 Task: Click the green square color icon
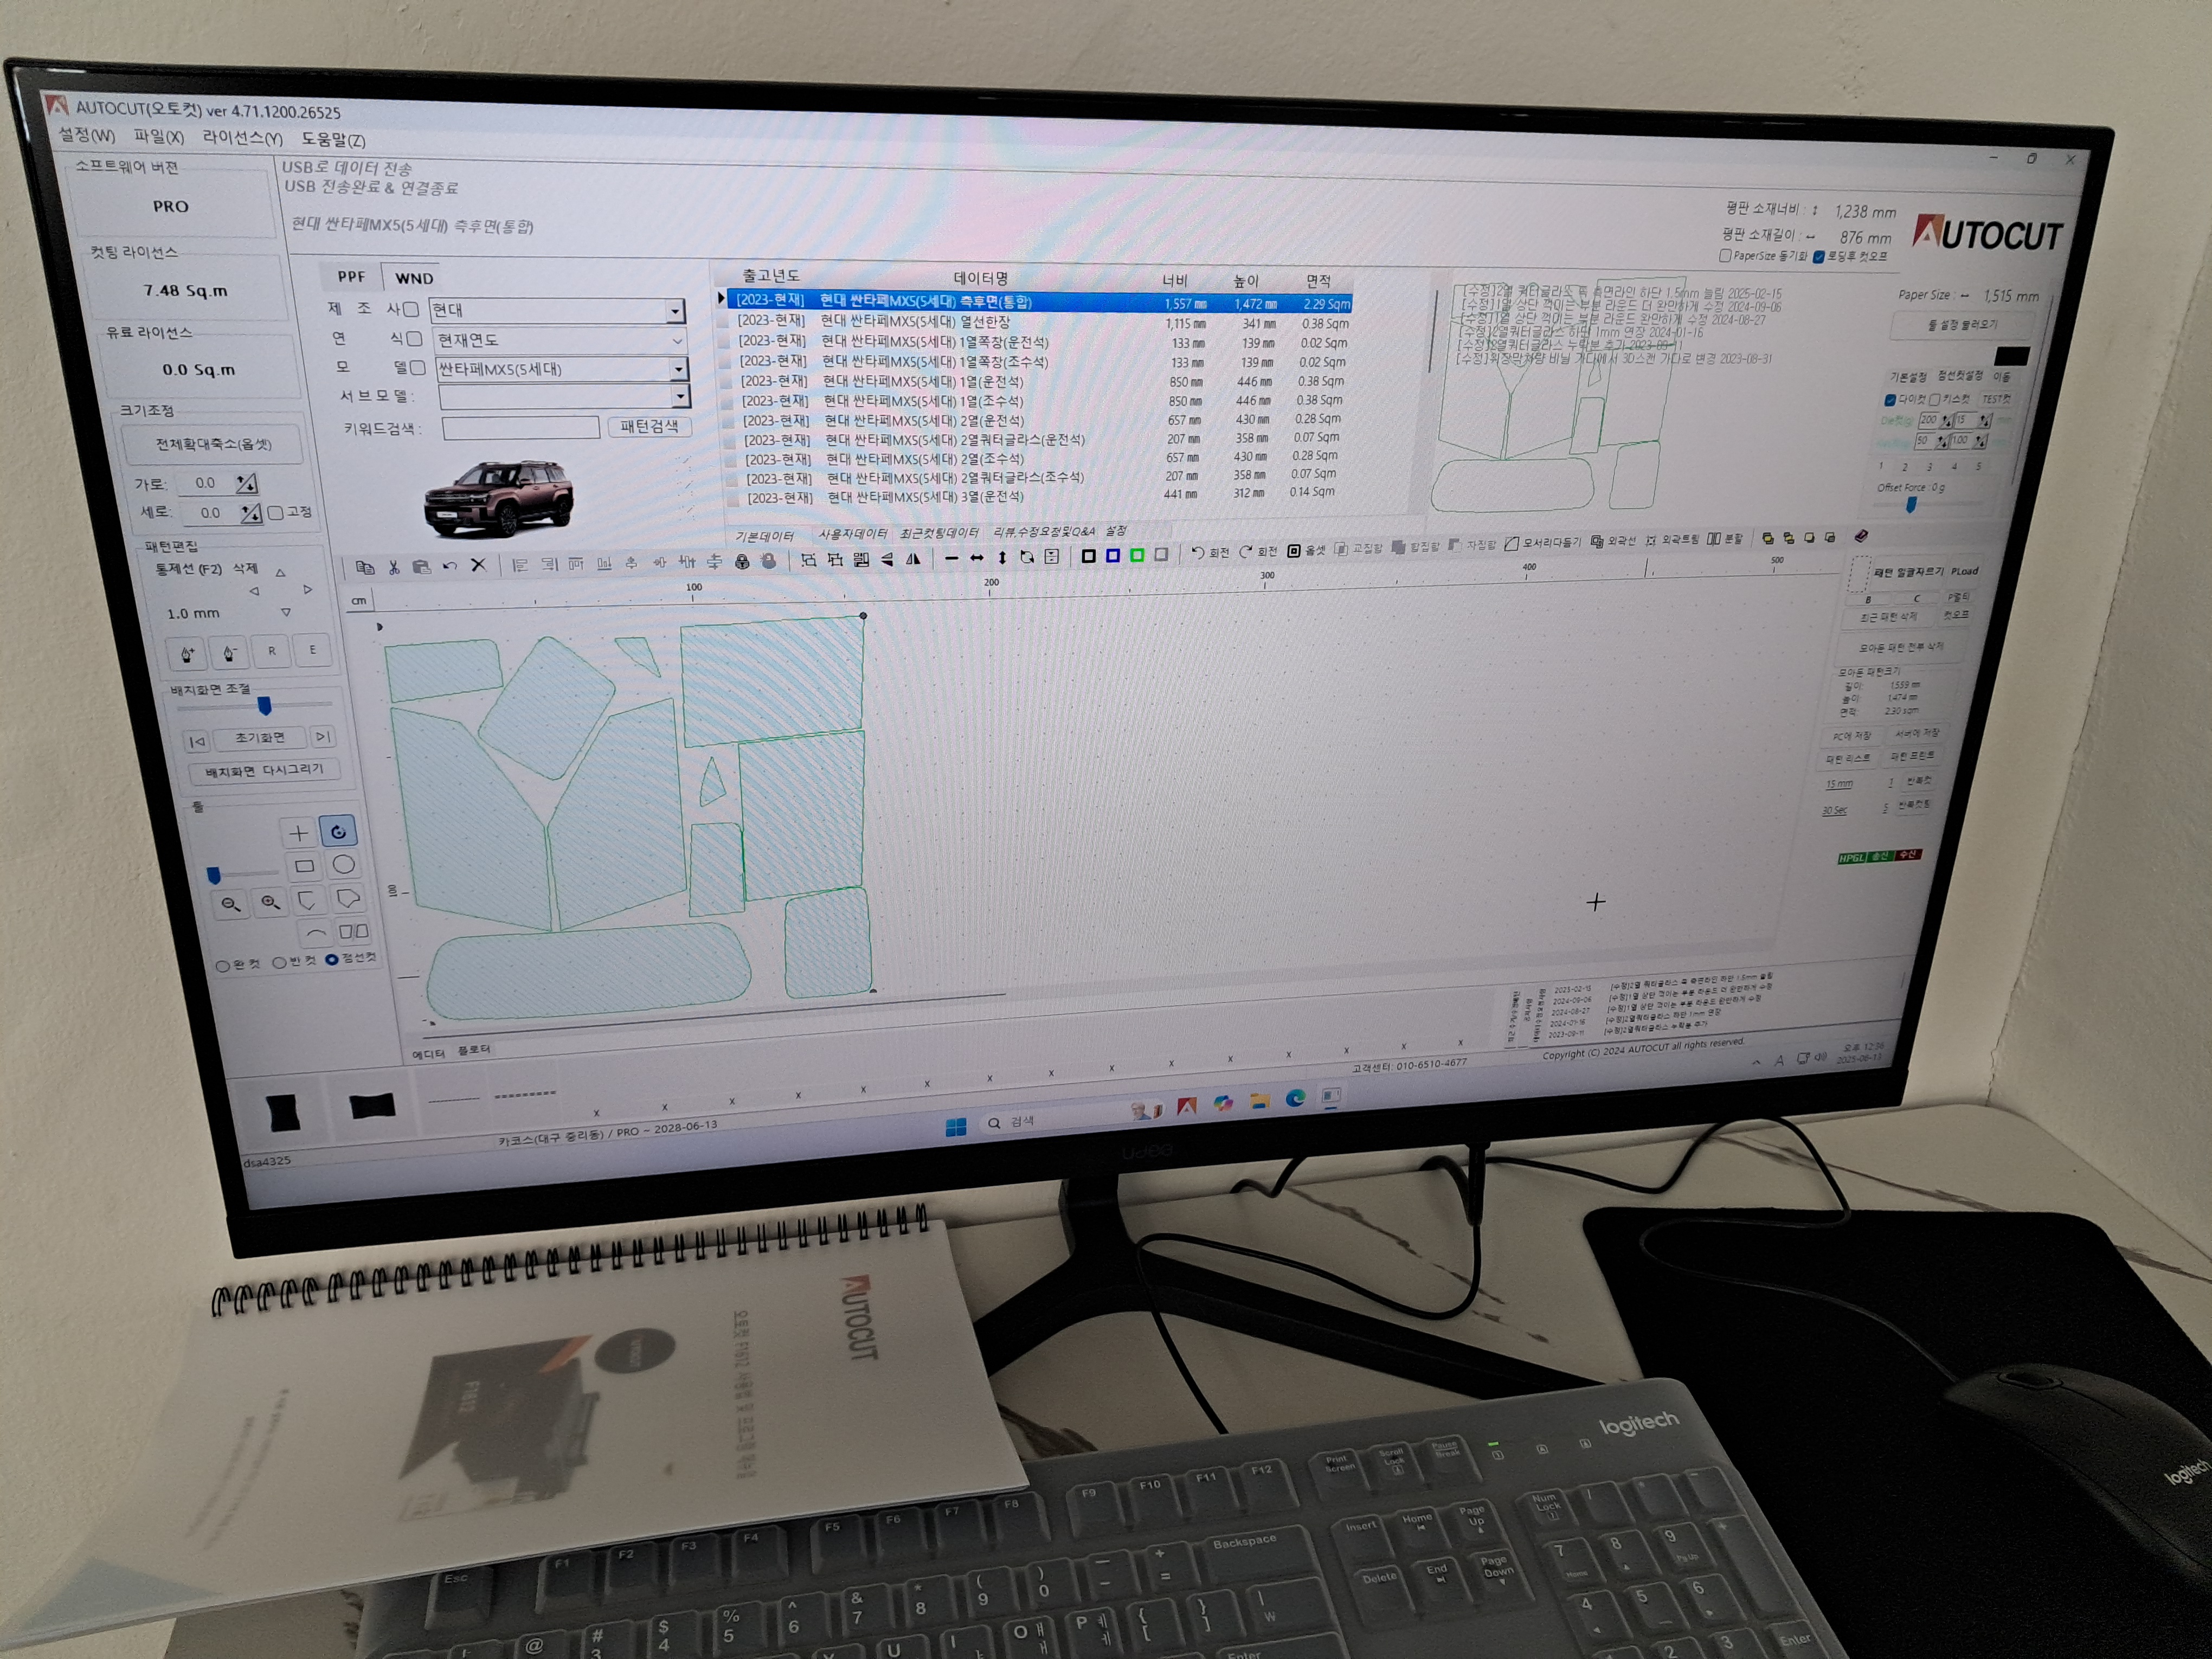pos(1136,556)
